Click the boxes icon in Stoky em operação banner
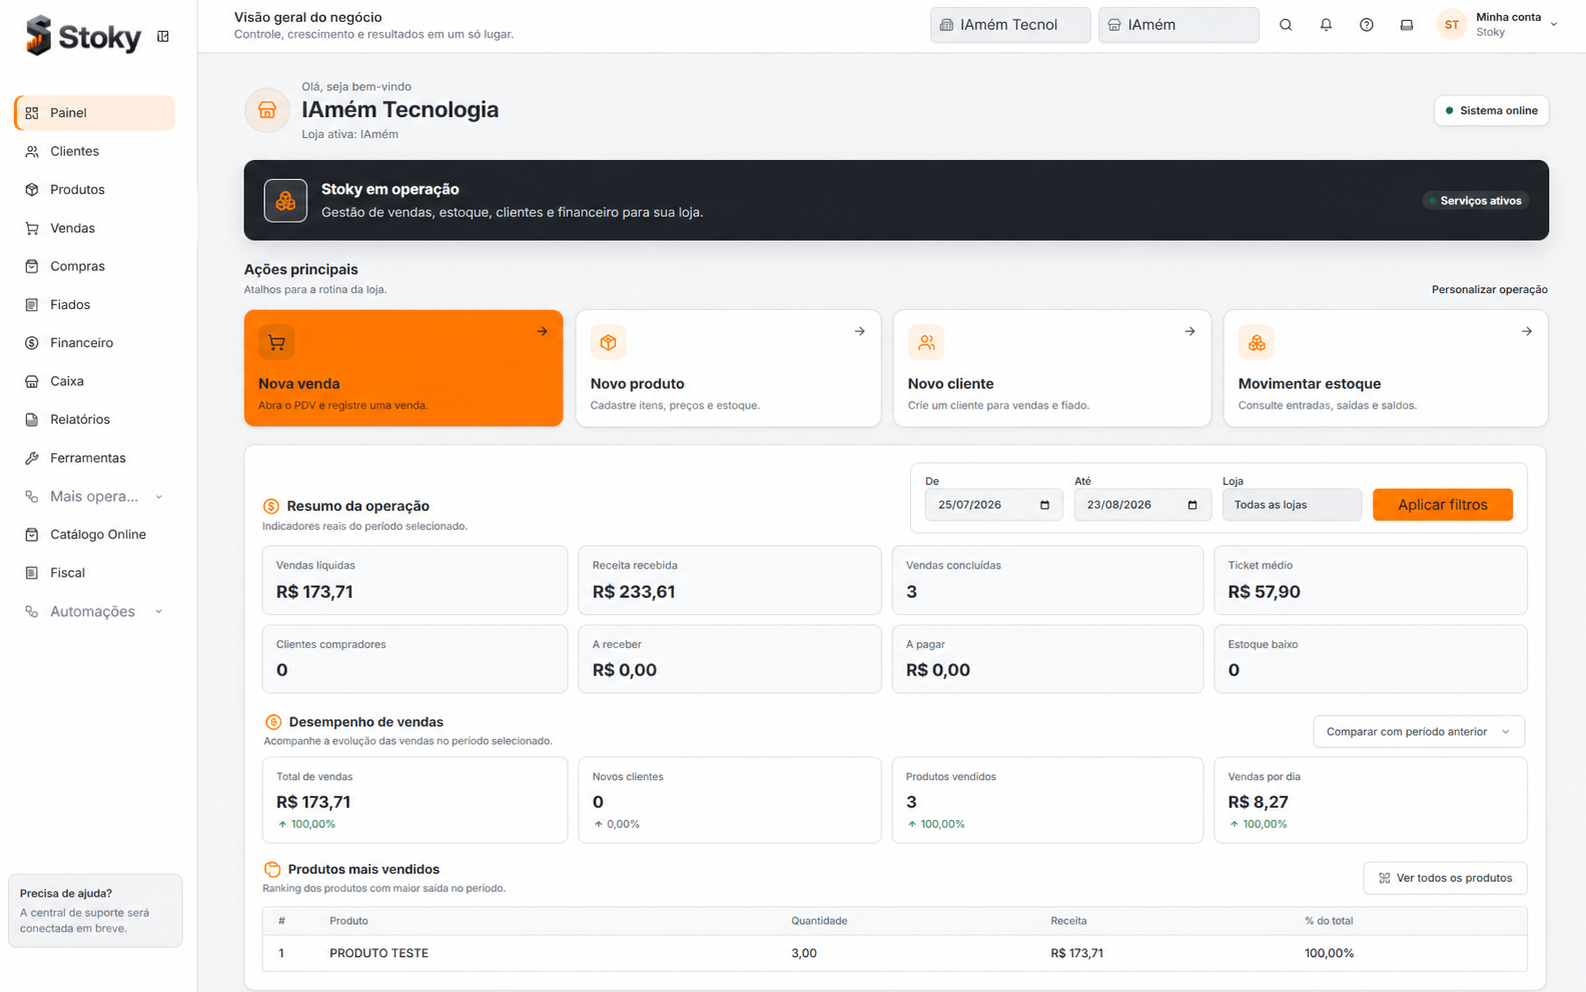The height and width of the screenshot is (992, 1586). tap(286, 201)
